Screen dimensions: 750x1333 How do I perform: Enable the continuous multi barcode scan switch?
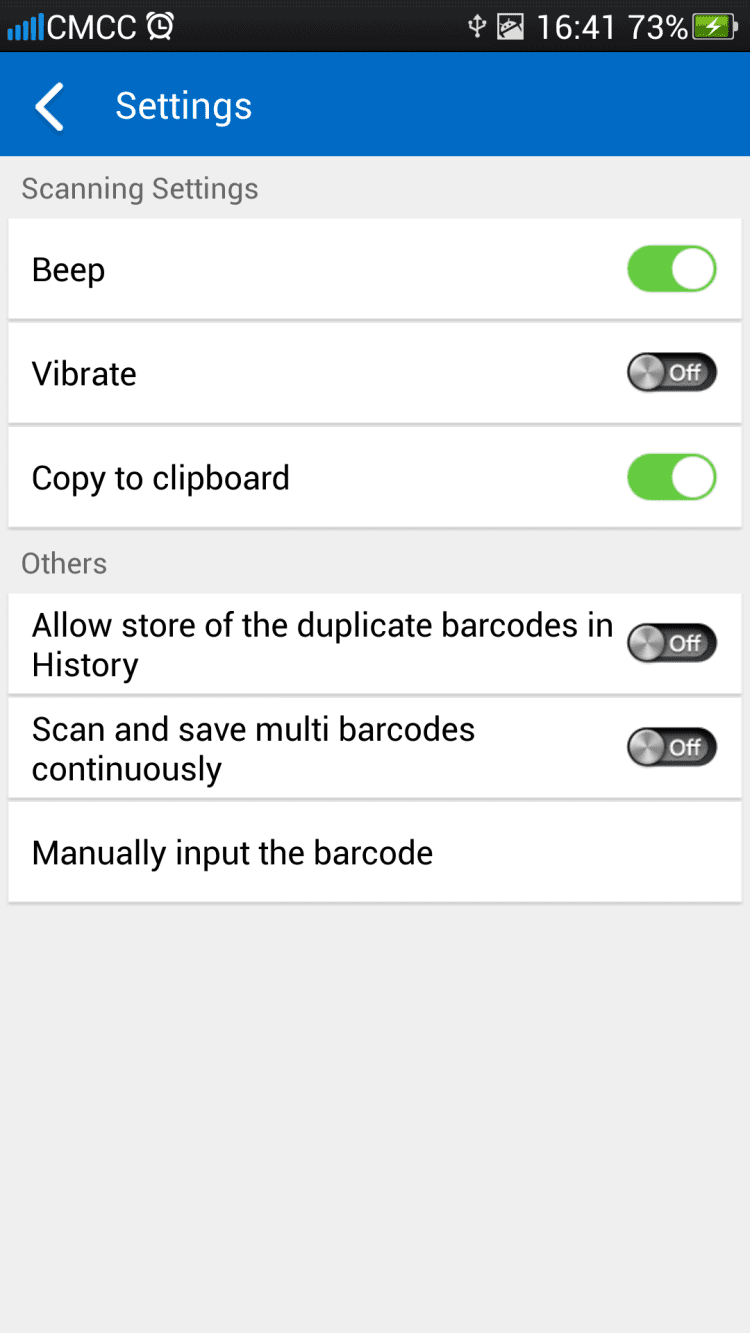[x=671, y=747]
